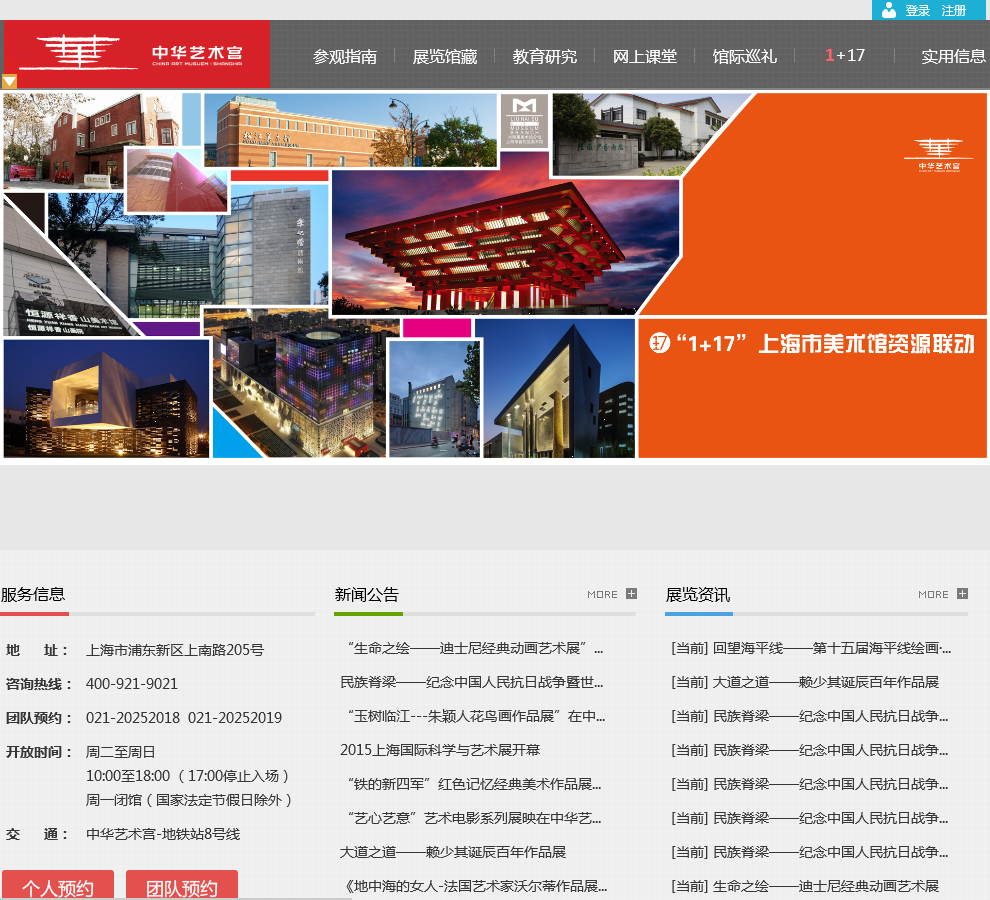This screenshot has width=990, height=900.
Task: Open the 馆际巡礼 menu
Action: pyautogui.click(x=744, y=57)
